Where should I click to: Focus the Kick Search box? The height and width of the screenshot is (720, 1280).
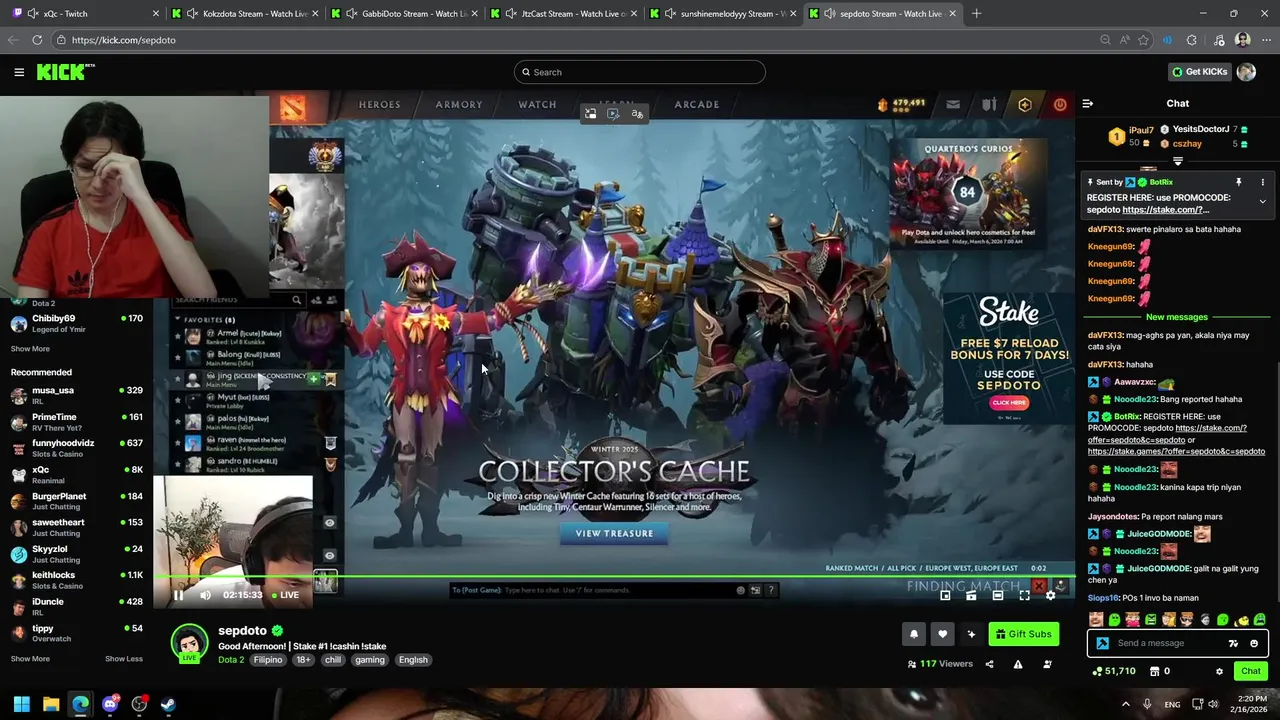pyautogui.click(x=640, y=72)
